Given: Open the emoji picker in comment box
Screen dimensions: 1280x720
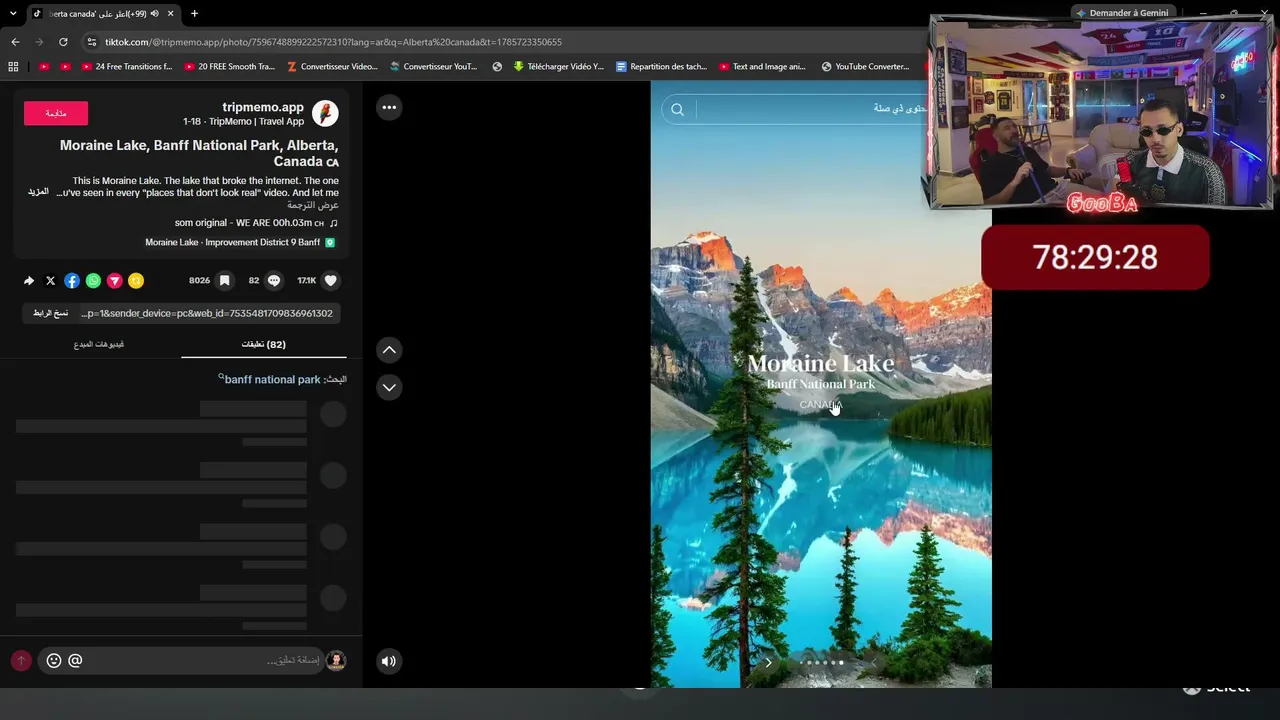Looking at the screenshot, I should [x=54, y=660].
